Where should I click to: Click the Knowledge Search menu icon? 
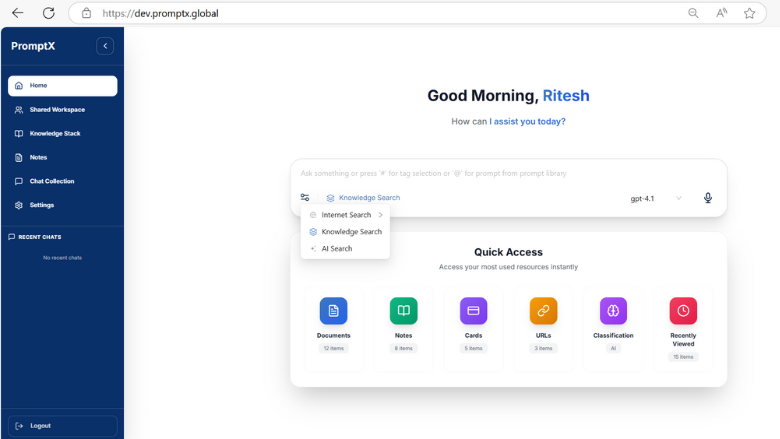pyautogui.click(x=313, y=232)
